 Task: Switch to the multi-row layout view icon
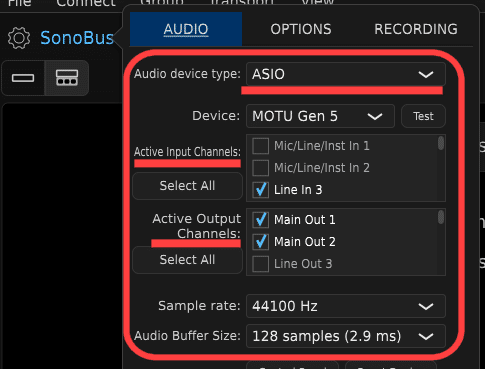click(x=67, y=78)
